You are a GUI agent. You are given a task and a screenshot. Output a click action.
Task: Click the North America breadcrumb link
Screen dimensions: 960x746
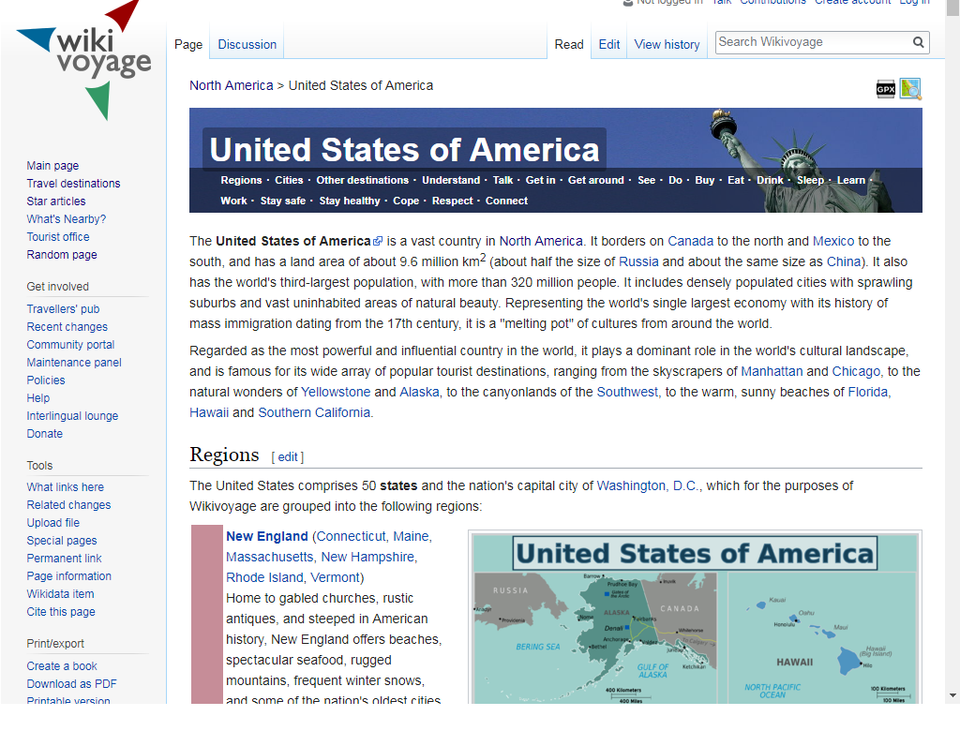point(231,85)
